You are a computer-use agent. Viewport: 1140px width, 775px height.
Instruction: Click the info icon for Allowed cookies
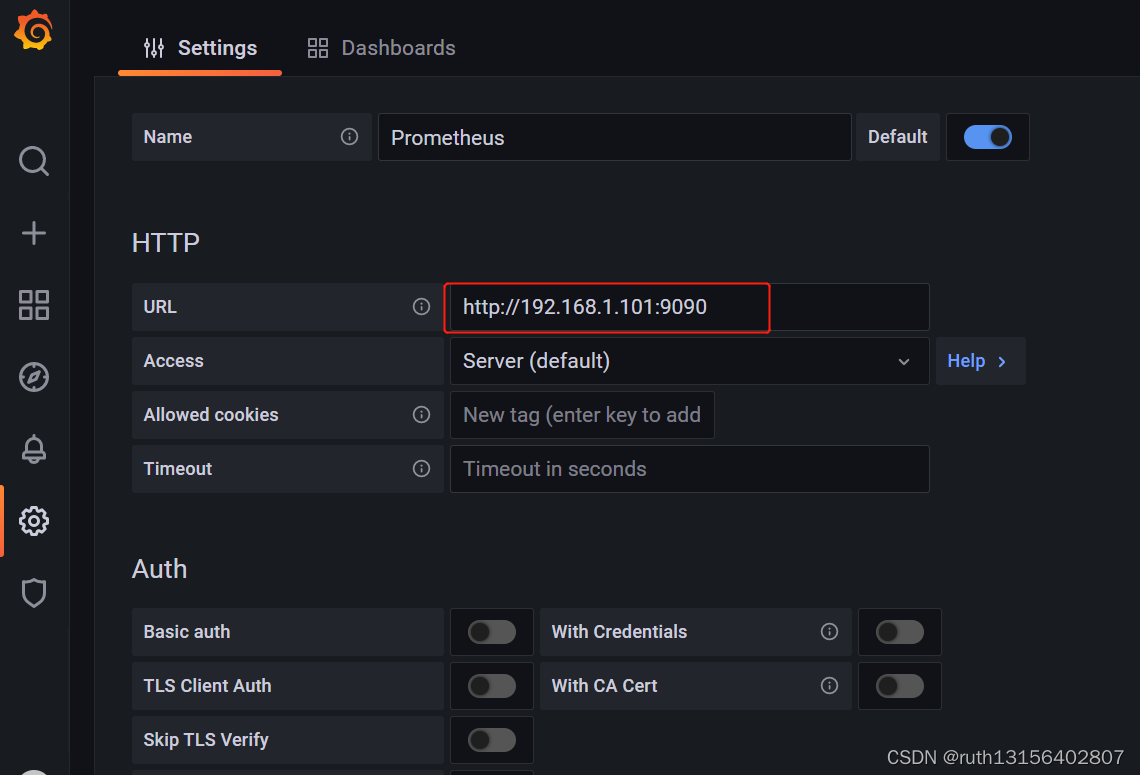click(x=421, y=414)
